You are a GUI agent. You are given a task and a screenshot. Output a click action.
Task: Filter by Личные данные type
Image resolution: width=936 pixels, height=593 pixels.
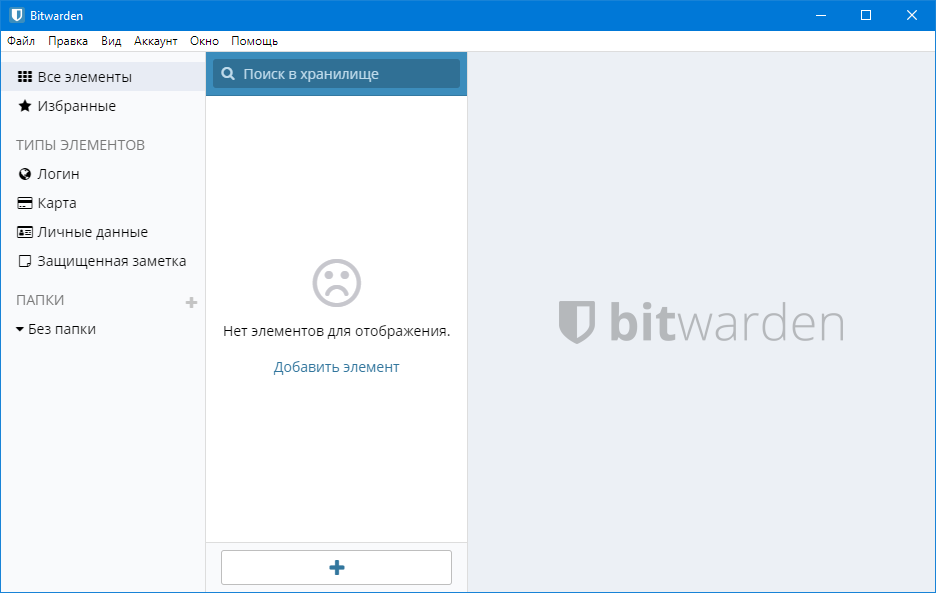[x=103, y=232]
